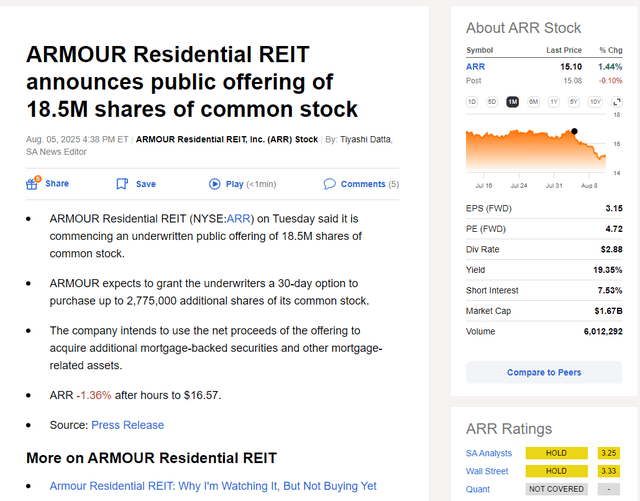Image resolution: width=640 pixels, height=501 pixels.
Task: Click the Save text link
Action: (x=146, y=184)
